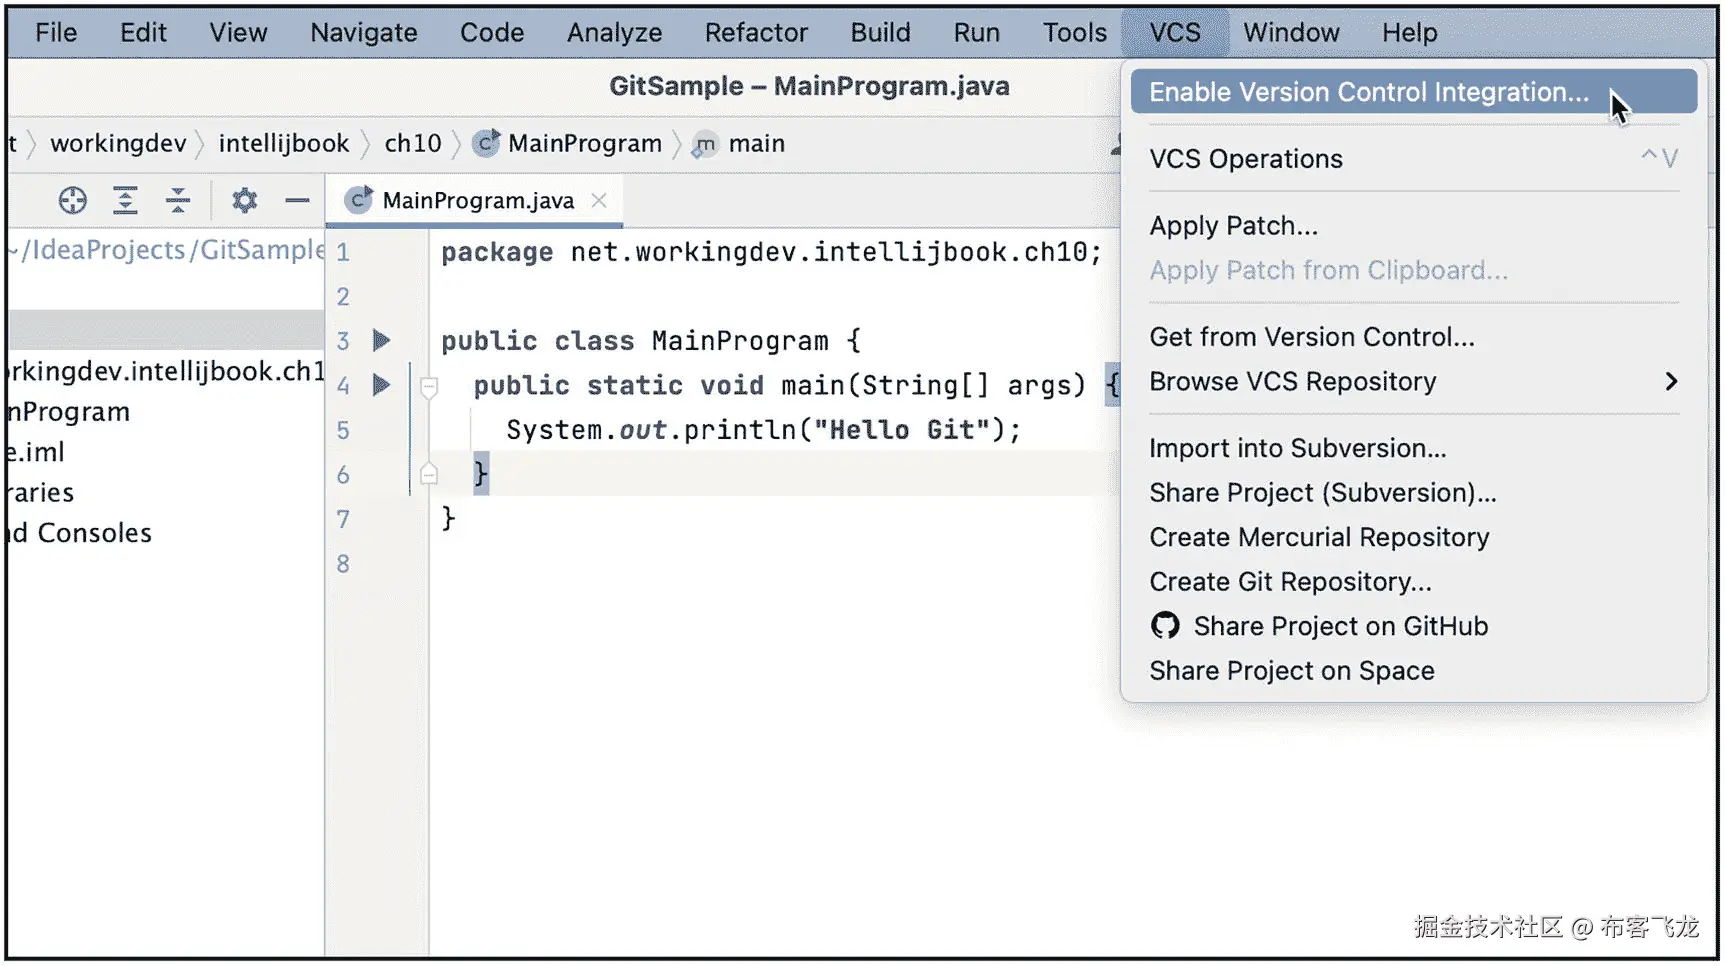This screenshot has width=1725, height=966.
Task: Choose Create Git Repository from VCS menu
Action: (x=1290, y=582)
